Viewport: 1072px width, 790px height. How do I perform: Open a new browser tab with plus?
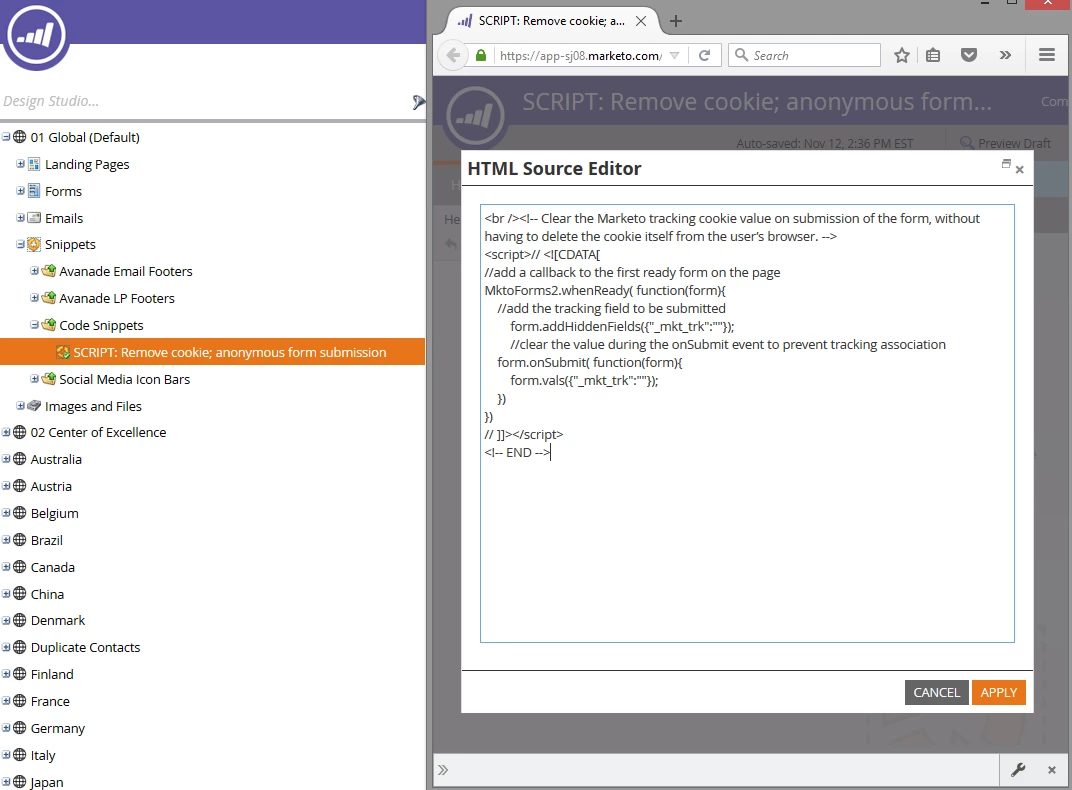point(675,21)
